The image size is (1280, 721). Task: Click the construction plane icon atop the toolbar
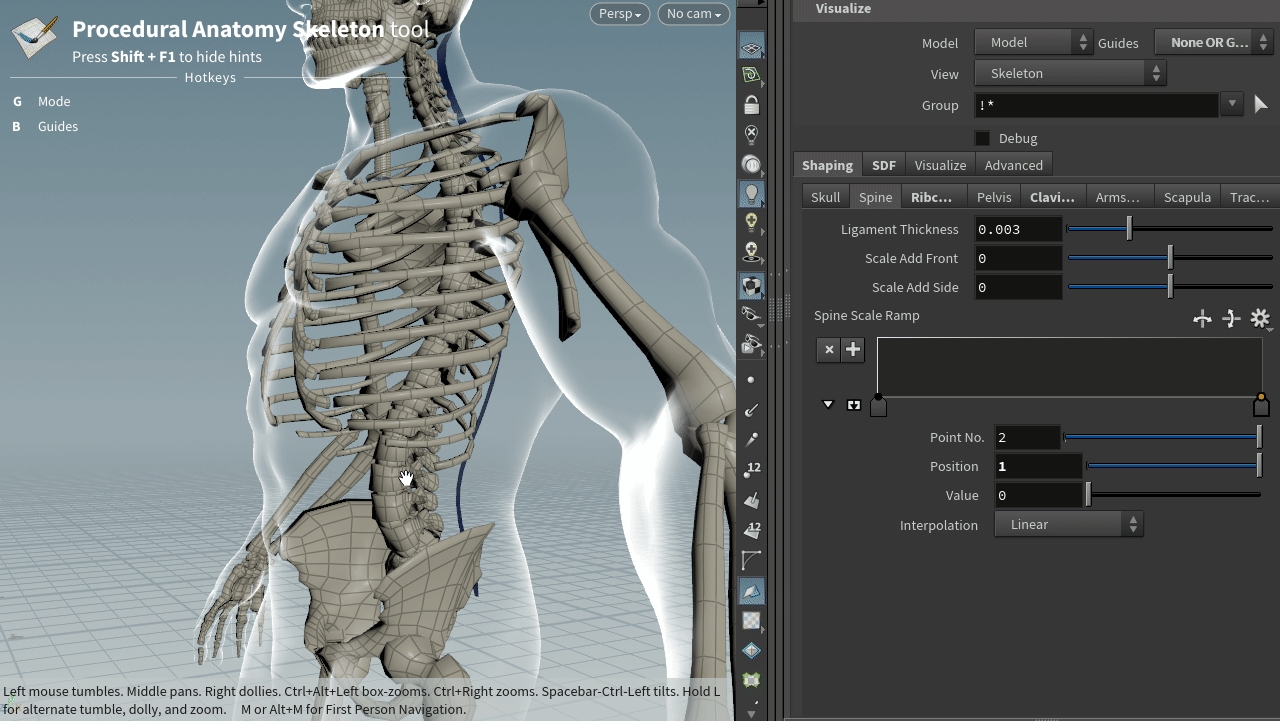(x=751, y=46)
